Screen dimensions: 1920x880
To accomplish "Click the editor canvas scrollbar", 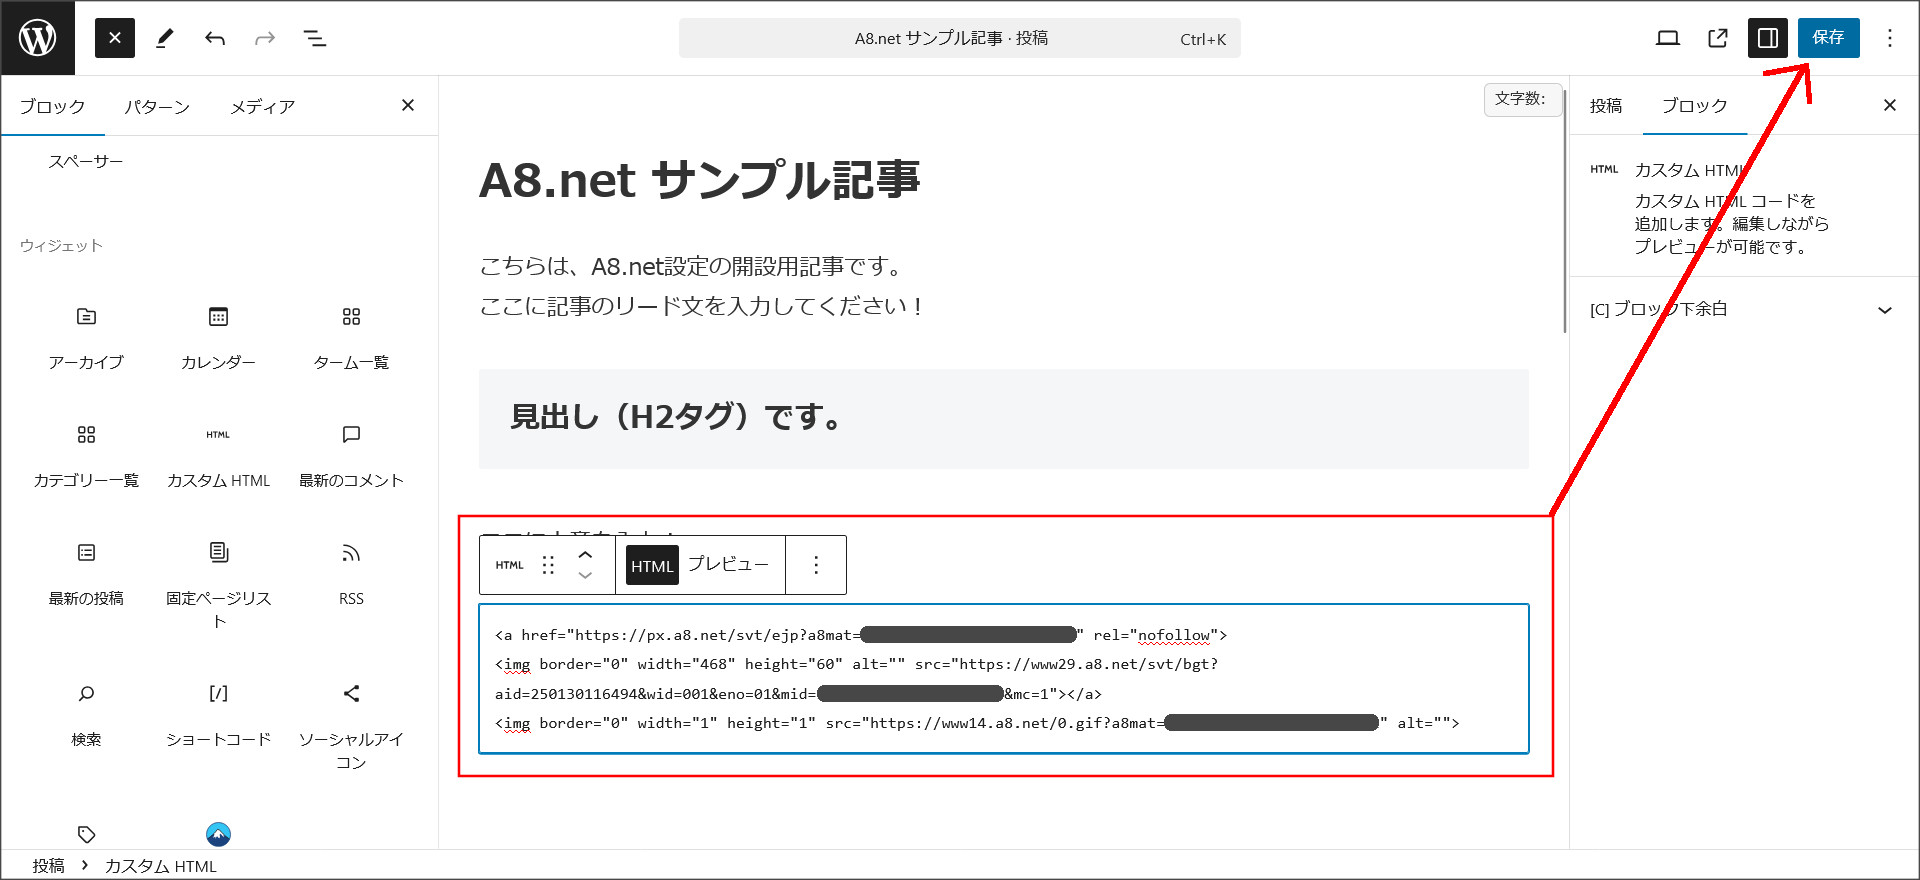I will 1565,210.
